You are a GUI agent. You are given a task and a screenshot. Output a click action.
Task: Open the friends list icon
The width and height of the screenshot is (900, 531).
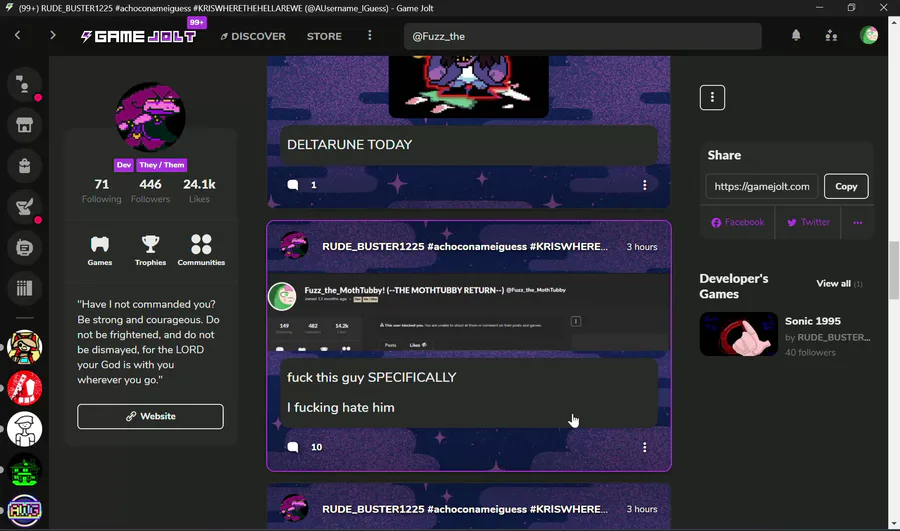pos(831,36)
